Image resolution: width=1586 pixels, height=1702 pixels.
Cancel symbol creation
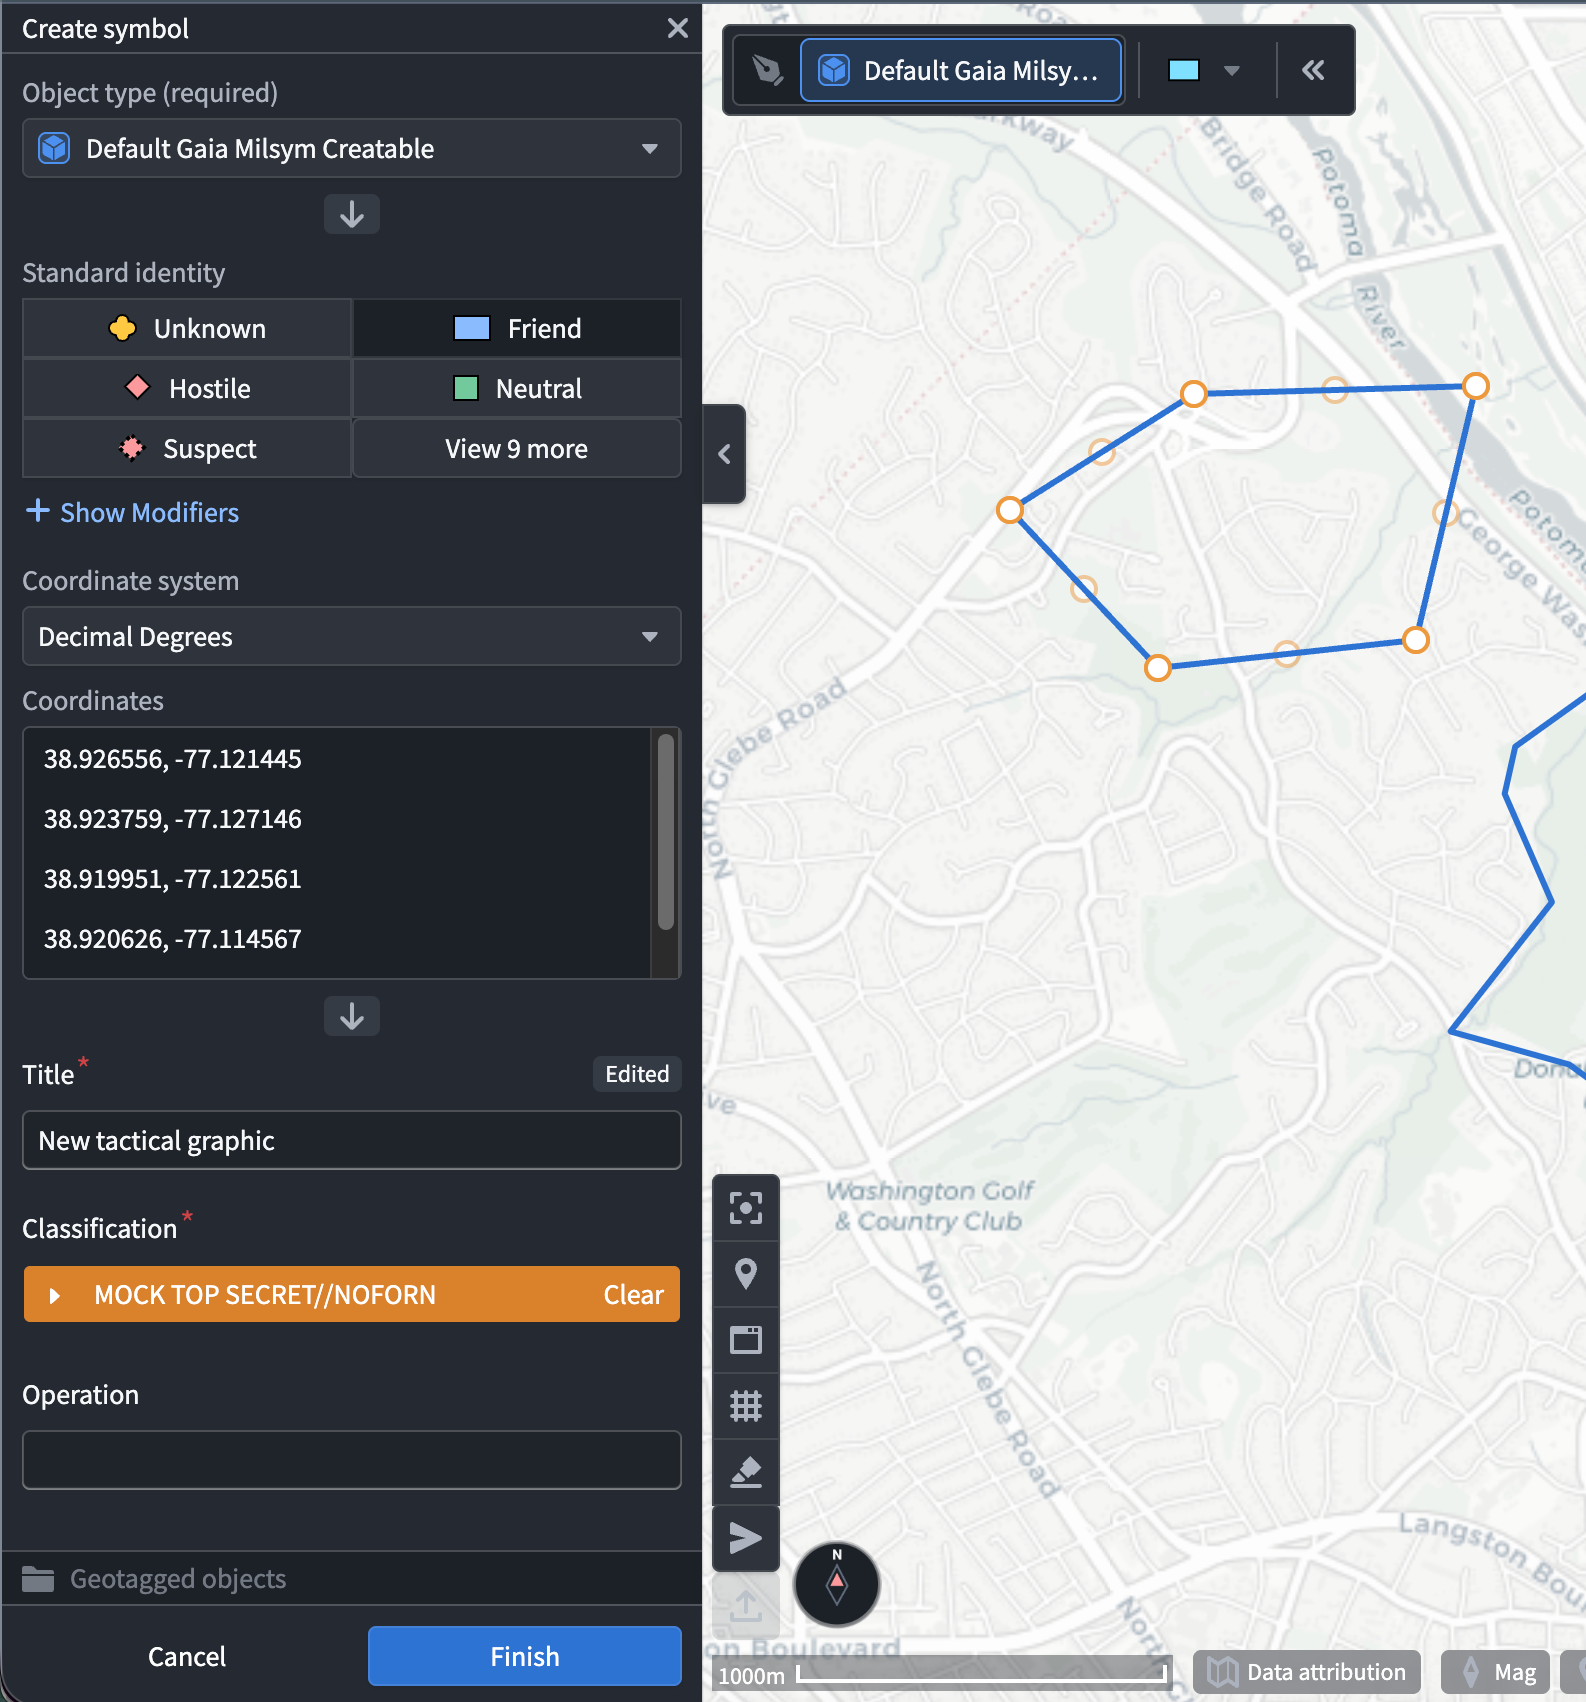point(187,1656)
